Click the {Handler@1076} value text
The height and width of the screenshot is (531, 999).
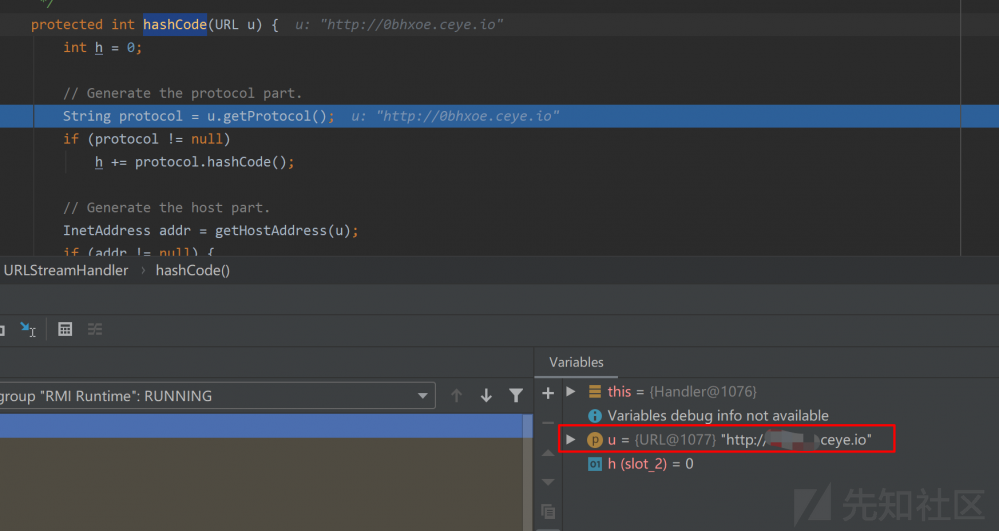[x=703, y=391]
